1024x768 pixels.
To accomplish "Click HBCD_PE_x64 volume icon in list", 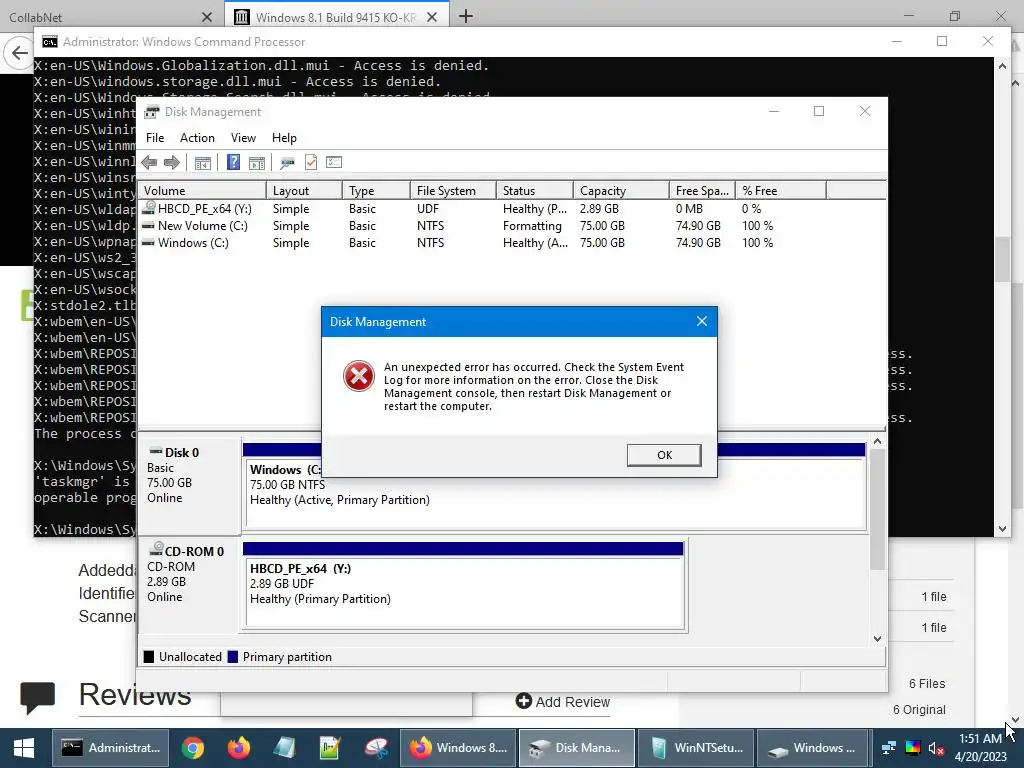I will coord(149,208).
